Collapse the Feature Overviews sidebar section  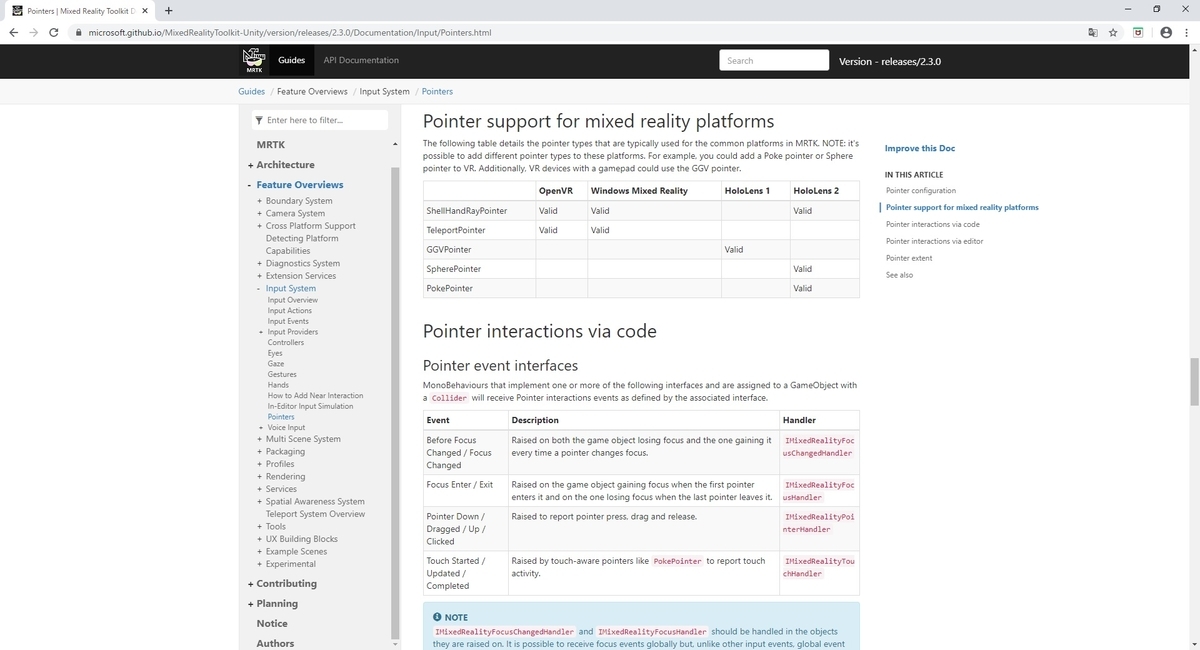click(251, 185)
